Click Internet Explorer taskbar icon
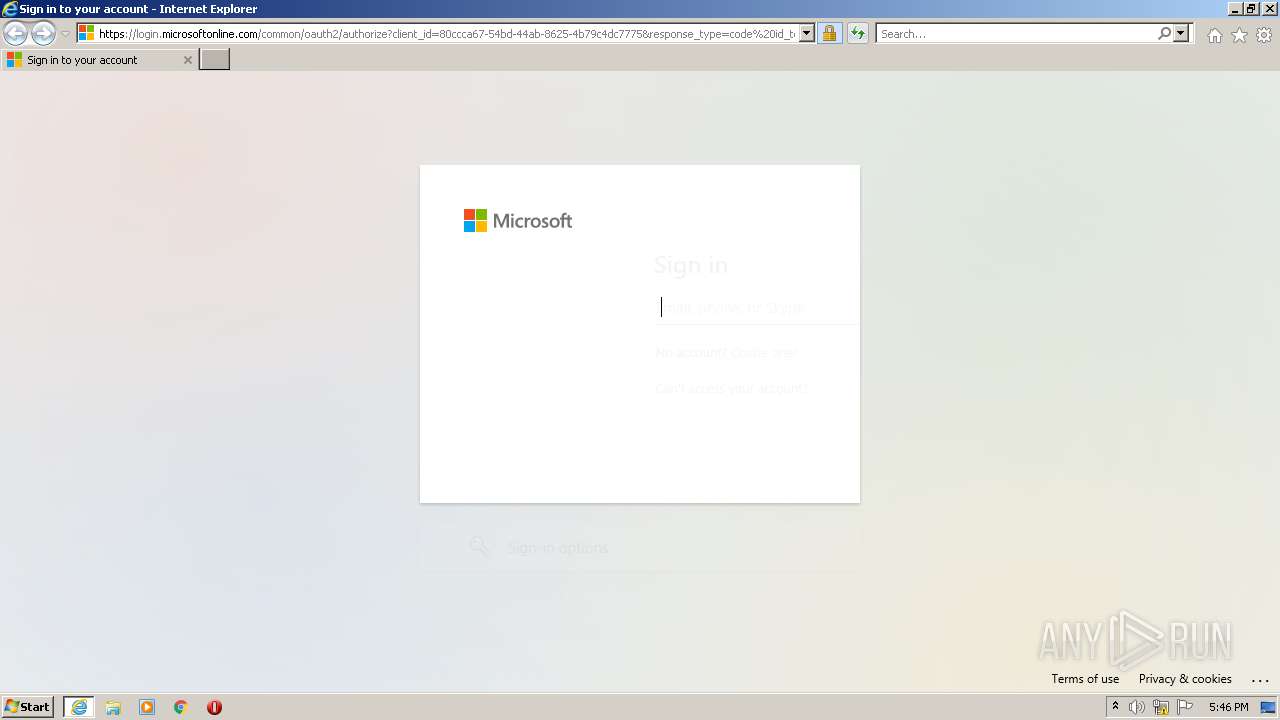The height and width of the screenshot is (720, 1280). click(x=79, y=707)
